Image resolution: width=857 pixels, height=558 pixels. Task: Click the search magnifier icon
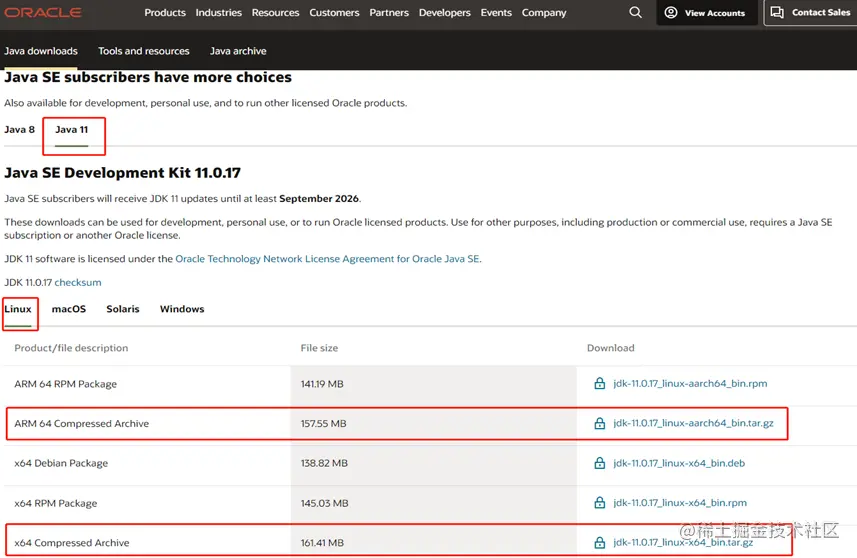pyautogui.click(x=636, y=13)
